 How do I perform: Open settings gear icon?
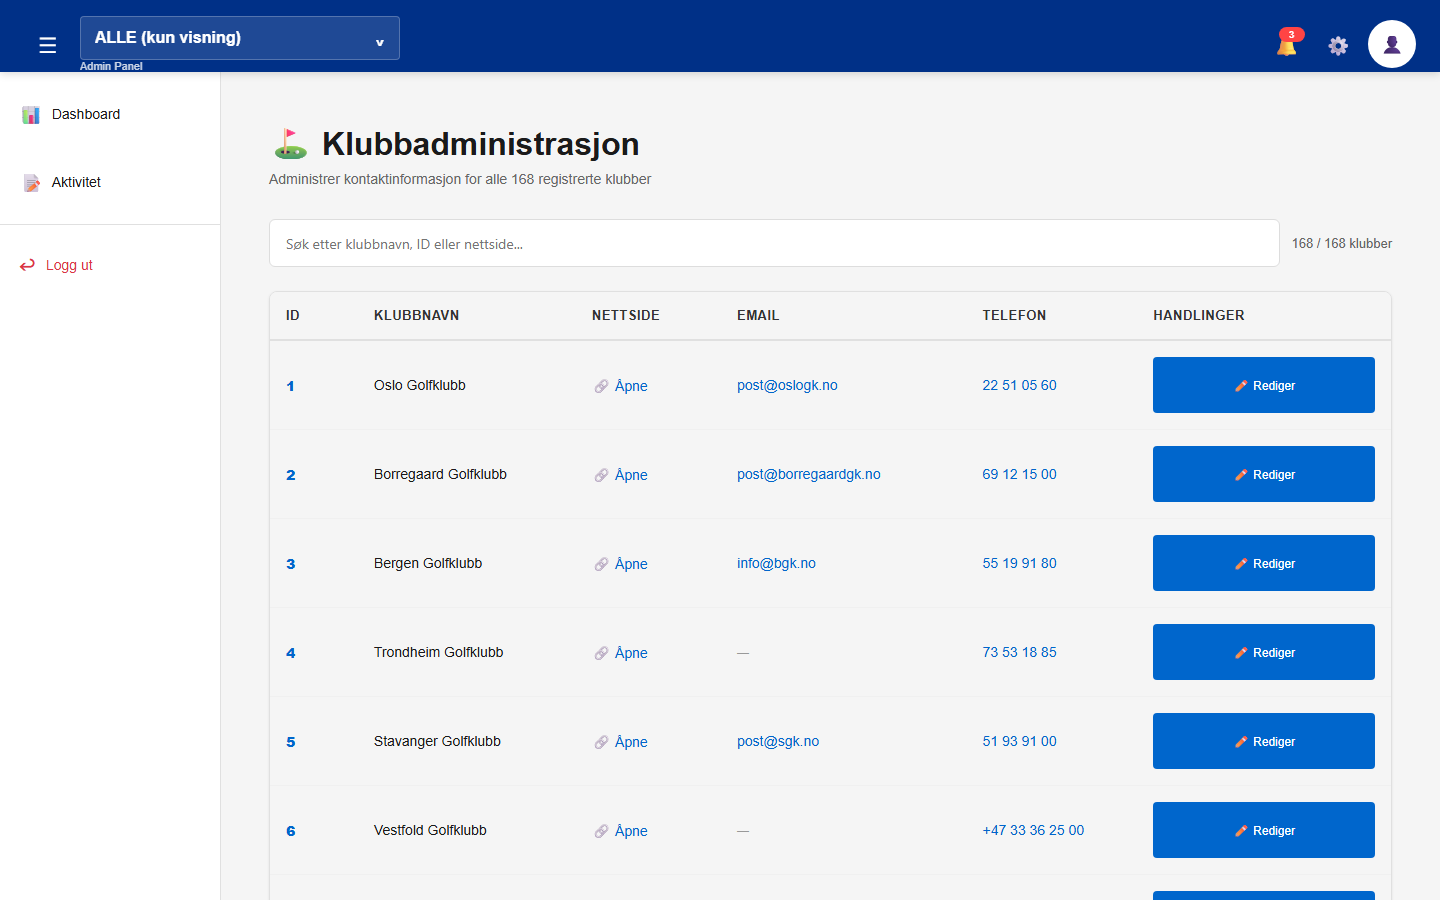pyautogui.click(x=1338, y=45)
